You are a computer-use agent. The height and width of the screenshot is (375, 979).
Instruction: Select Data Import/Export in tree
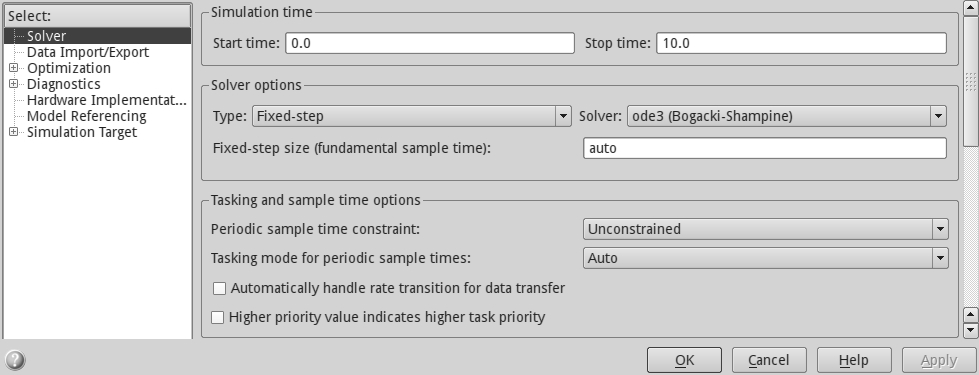[87, 52]
